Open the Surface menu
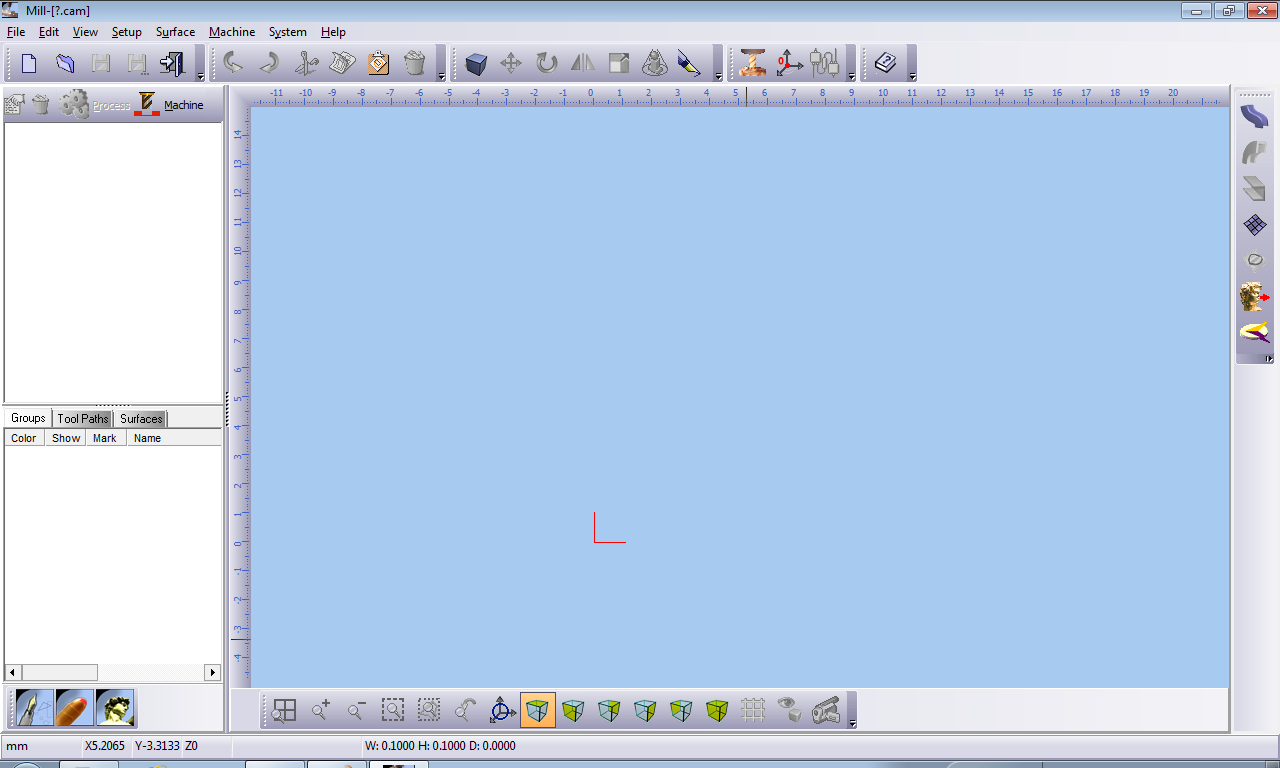This screenshot has width=1280, height=768. [x=175, y=31]
